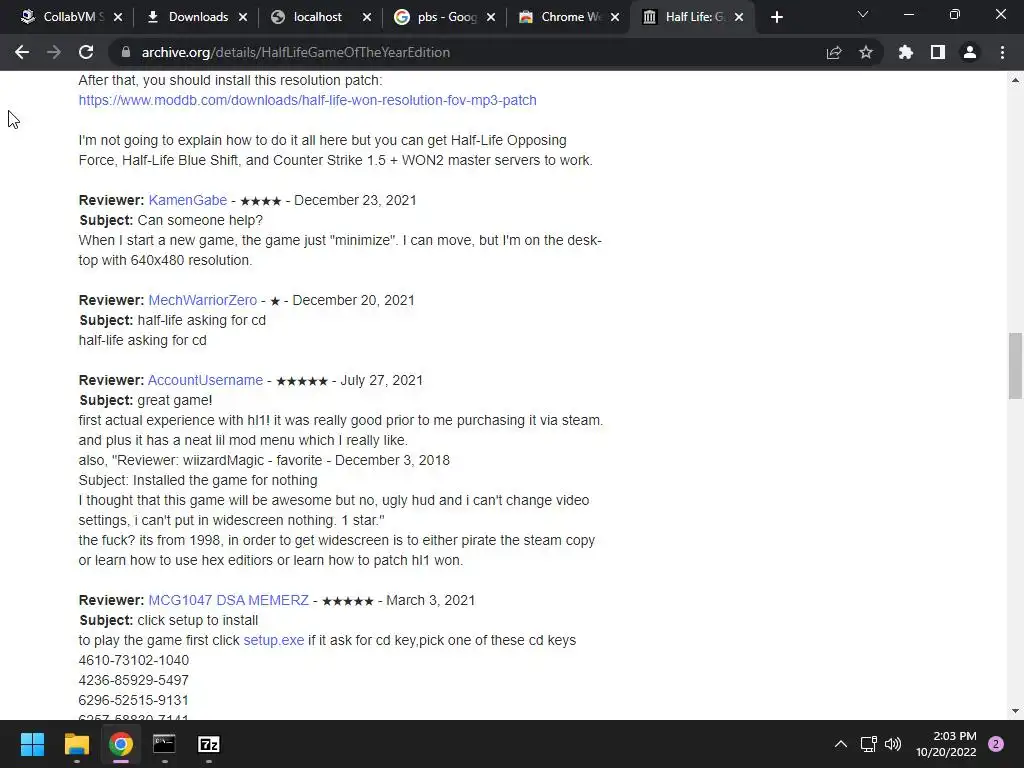
Task: Click 'click setup to install' subject
Action: coord(197,620)
